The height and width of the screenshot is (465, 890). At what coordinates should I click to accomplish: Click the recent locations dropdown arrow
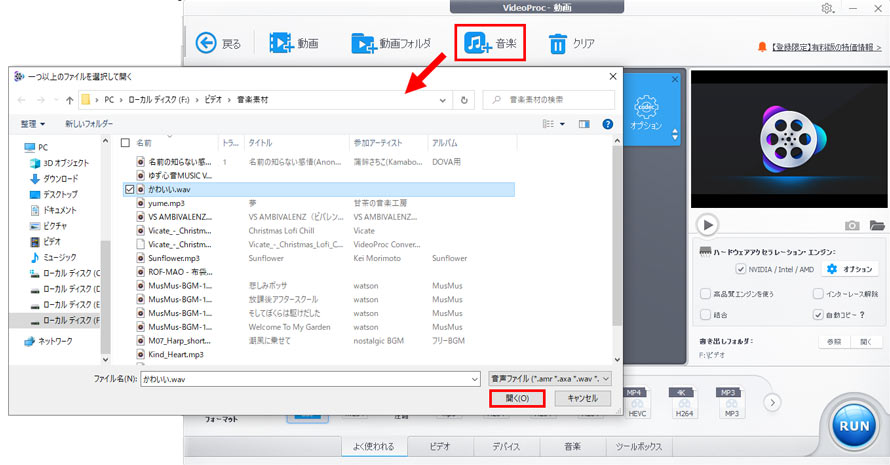56,100
